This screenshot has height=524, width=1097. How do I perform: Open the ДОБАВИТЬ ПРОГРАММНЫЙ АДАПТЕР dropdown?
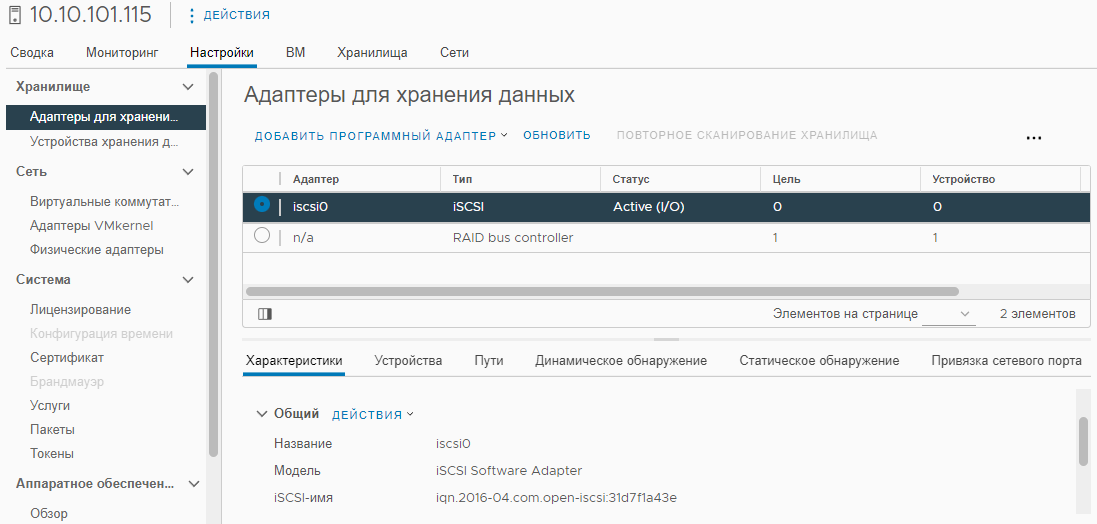click(381, 136)
